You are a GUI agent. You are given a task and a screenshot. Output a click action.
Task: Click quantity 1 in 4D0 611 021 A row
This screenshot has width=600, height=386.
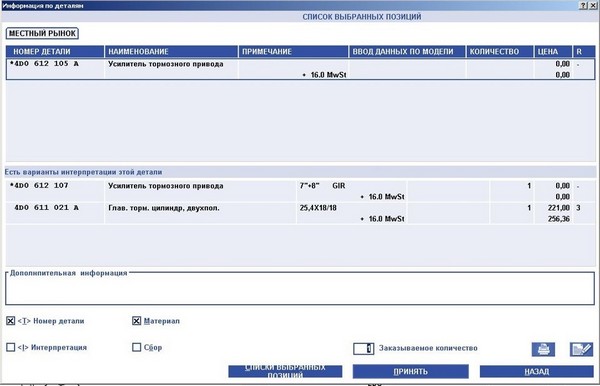pyautogui.click(x=529, y=208)
